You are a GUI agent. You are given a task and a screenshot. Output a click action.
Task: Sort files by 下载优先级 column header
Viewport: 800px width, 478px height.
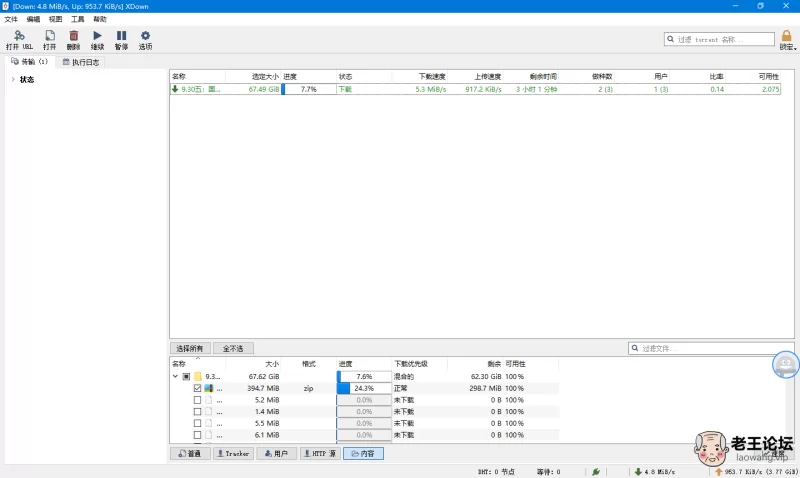pos(420,364)
